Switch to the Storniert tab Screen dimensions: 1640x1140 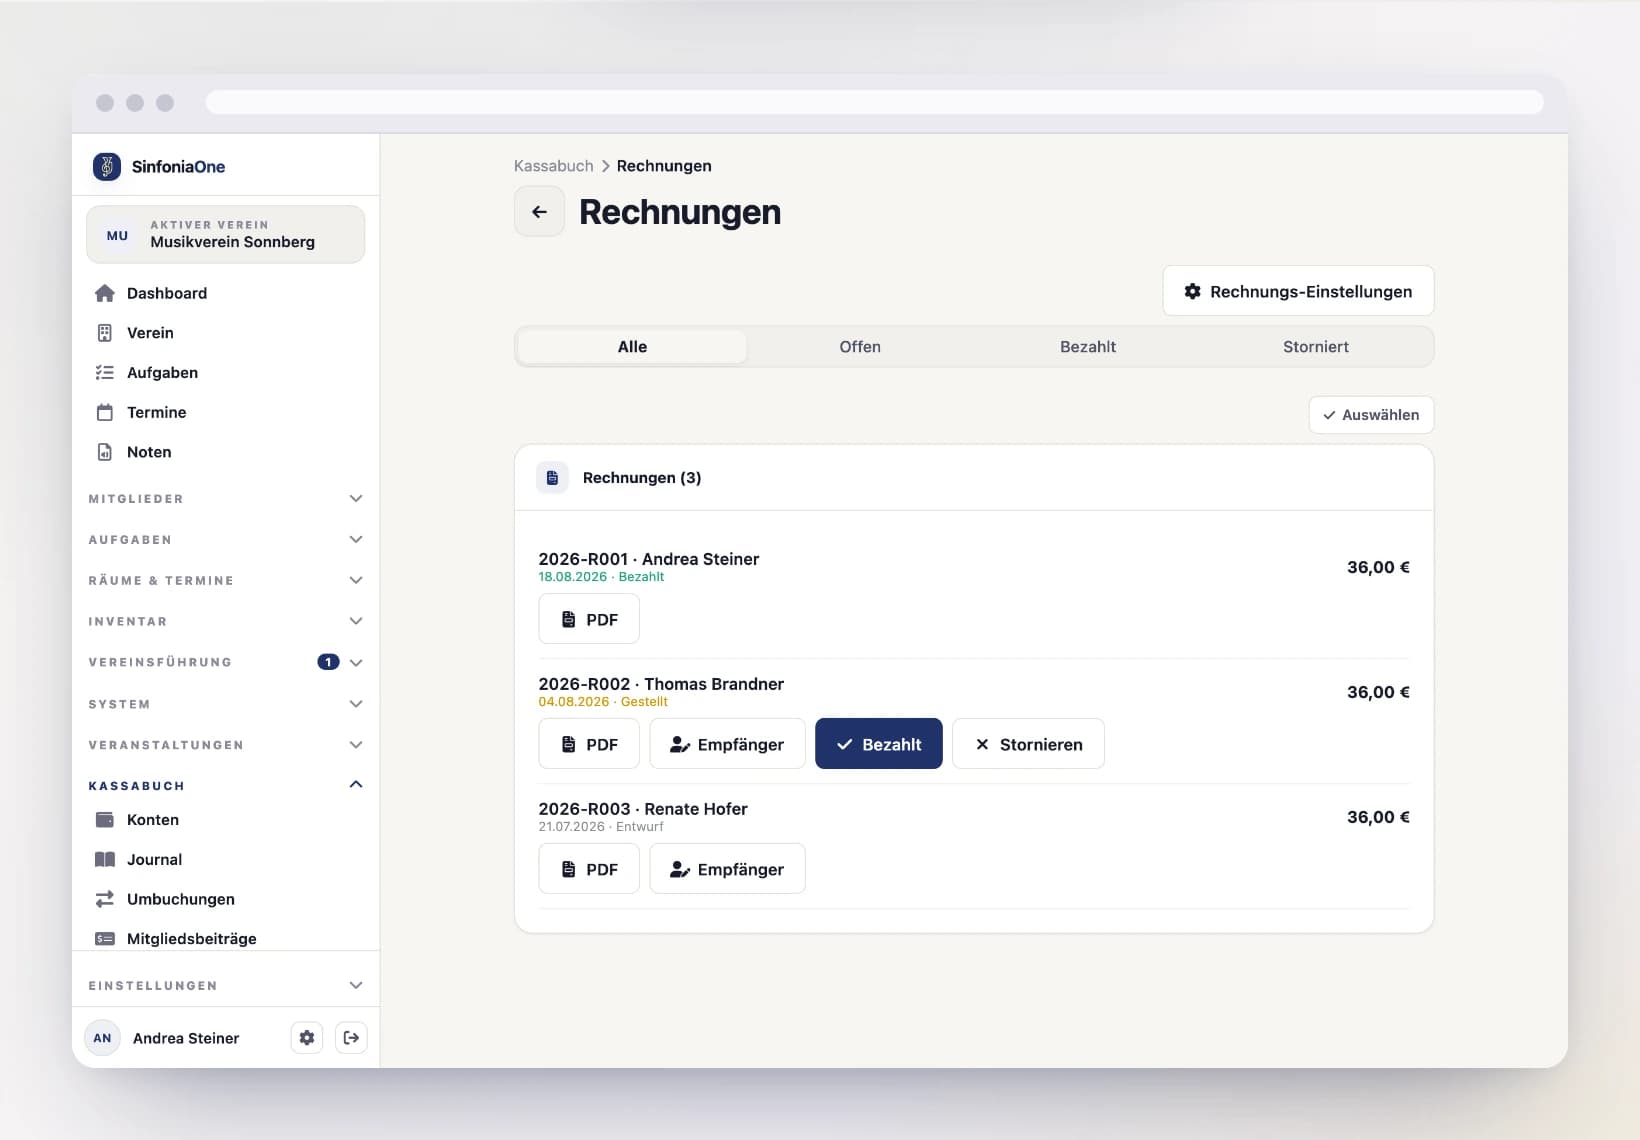click(x=1316, y=347)
